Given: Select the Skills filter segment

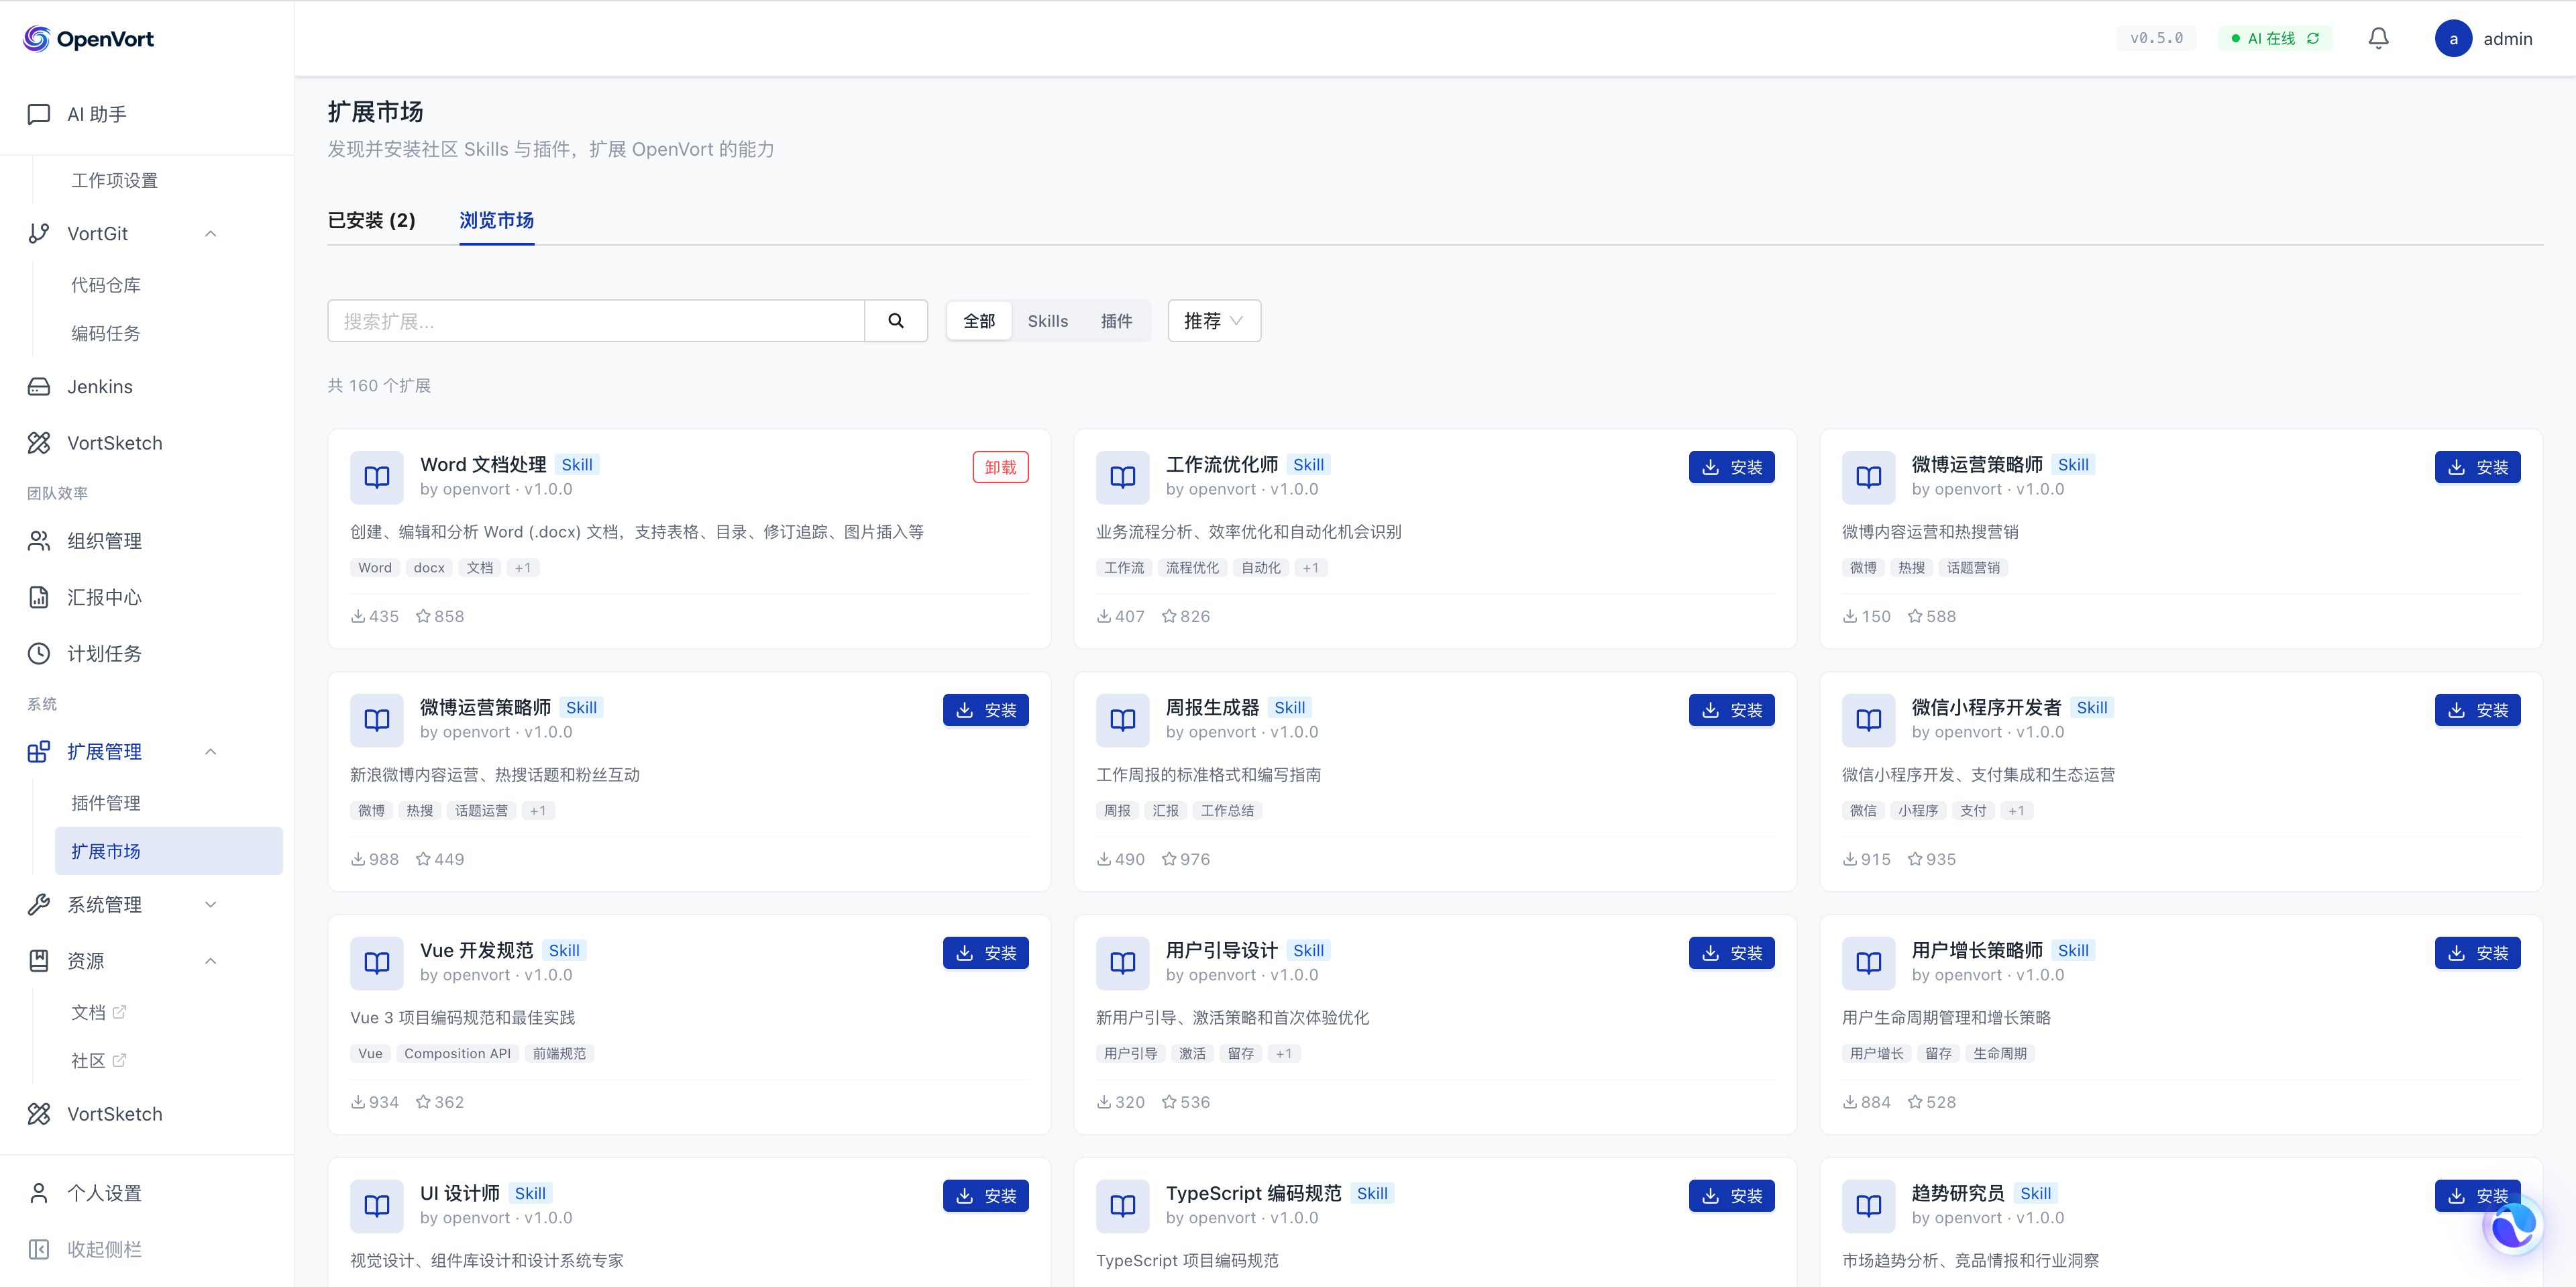Looking at the screenshot, I should [x=1047, y=321].
